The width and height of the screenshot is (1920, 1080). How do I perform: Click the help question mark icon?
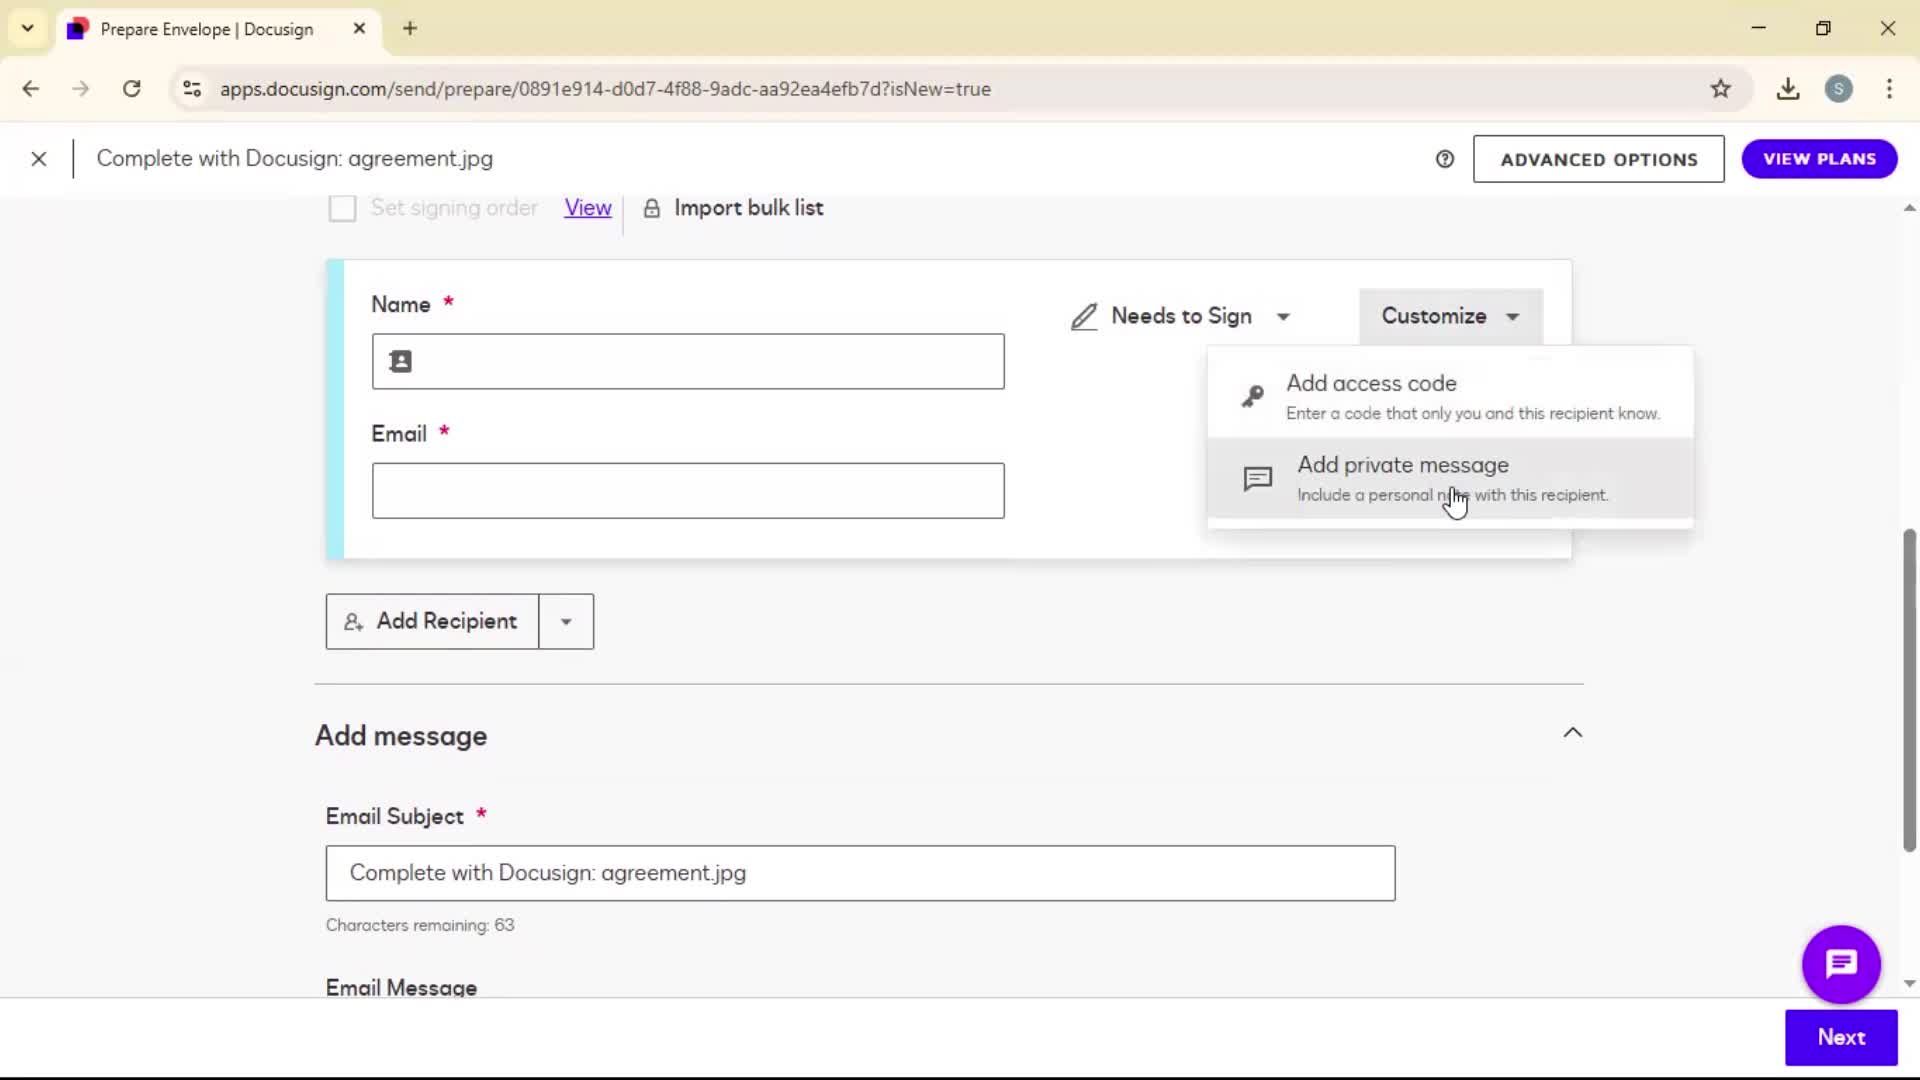pyautogui.click(x=1444, y=159)
